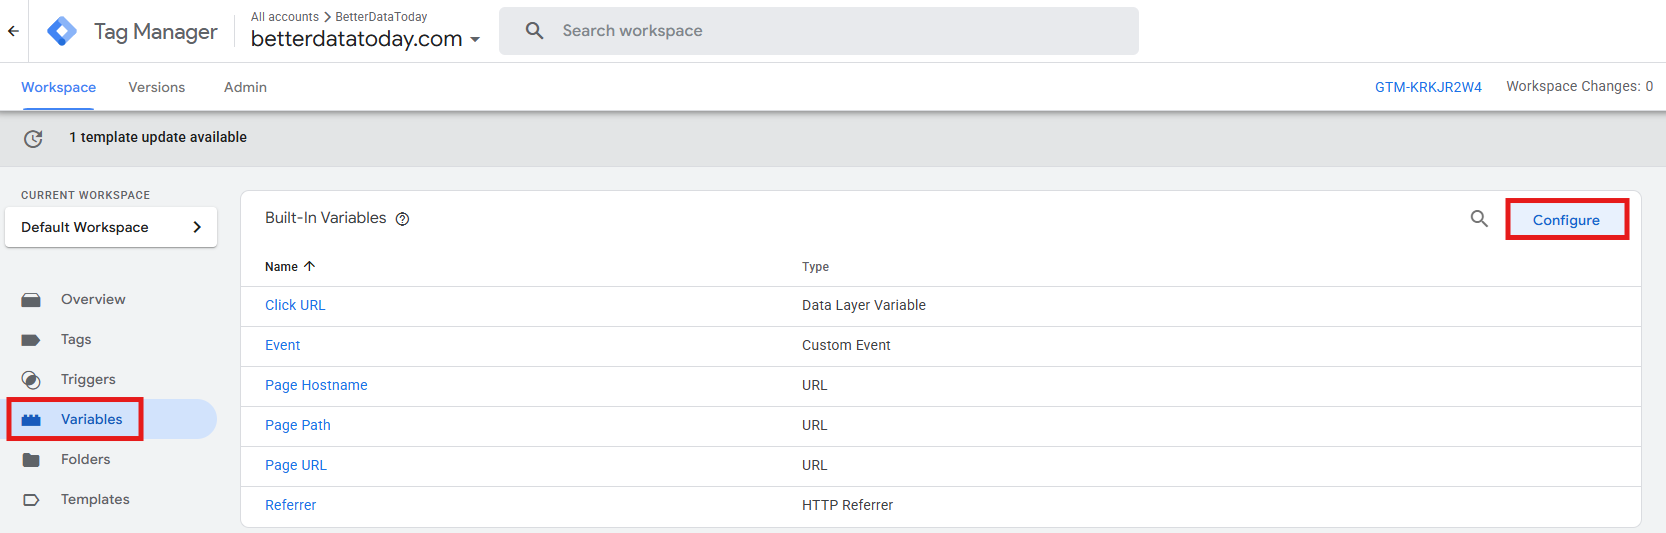Click the Variables sidebar icon
Image resolution: width=1666 pixels, height=533 pixels.
pos(31,420)
